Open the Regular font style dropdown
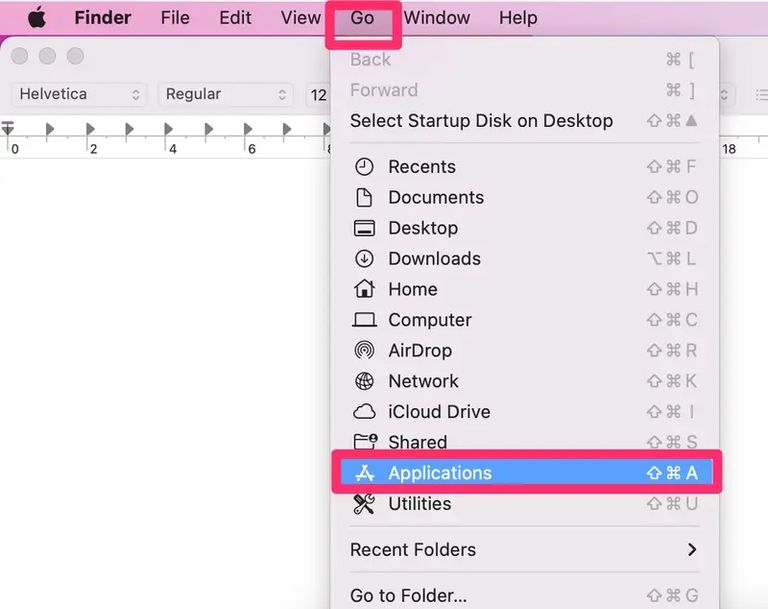Viewport: 768px width, 609px height. point(226,94)
